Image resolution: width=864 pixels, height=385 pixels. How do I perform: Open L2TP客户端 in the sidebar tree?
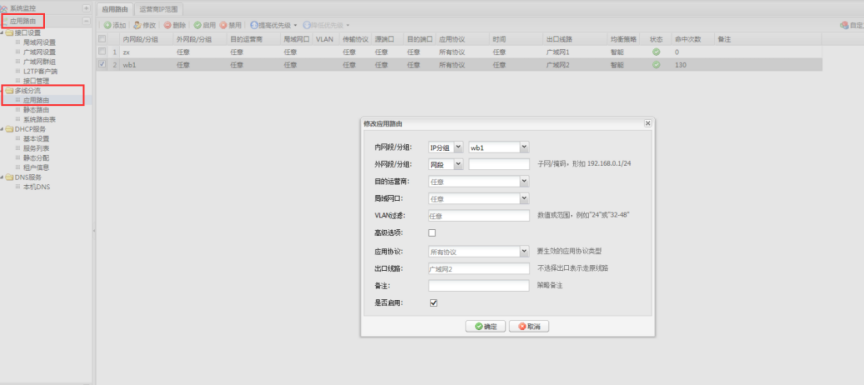click(x=40, y=71)
